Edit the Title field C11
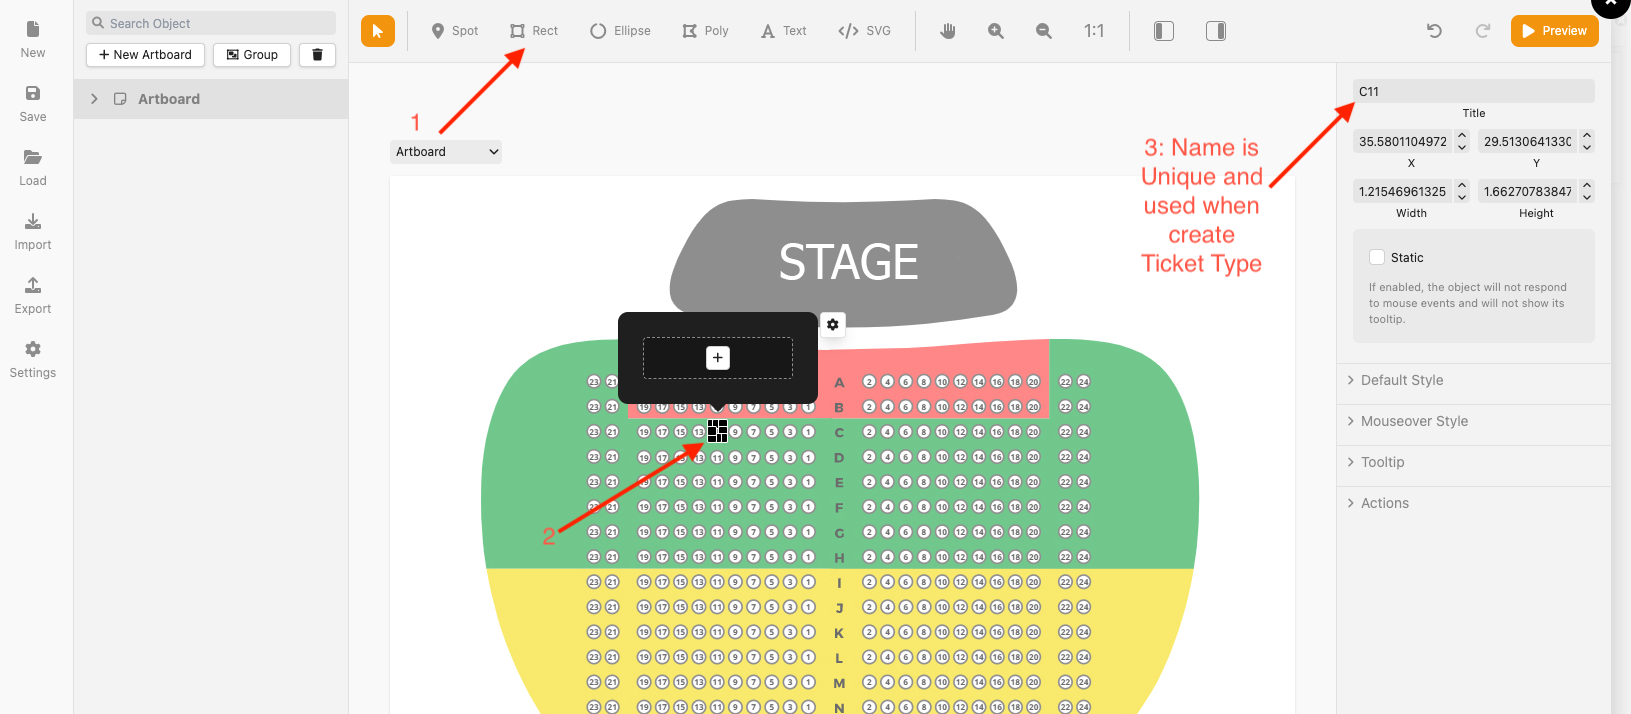Image resolution: width=1631 pixels, height=714 pixels. point(1474,91)
